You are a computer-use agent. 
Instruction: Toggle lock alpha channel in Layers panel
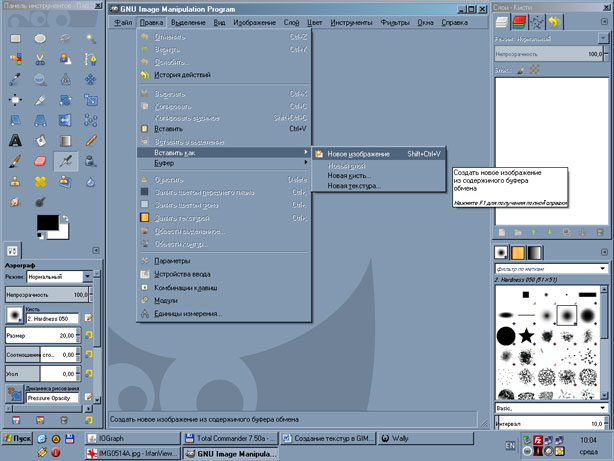535,69
